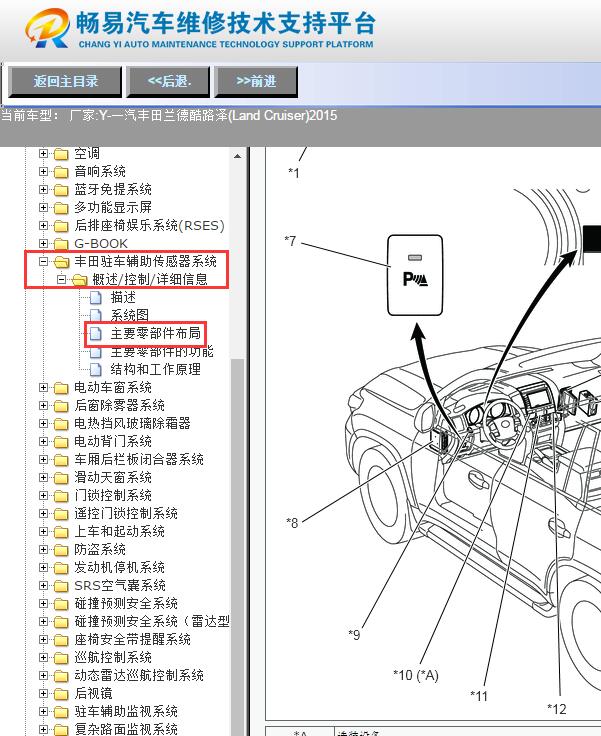Click the 空调 folder icon
The width and height of the screenshot is (601, 736).
pos(61,154)
